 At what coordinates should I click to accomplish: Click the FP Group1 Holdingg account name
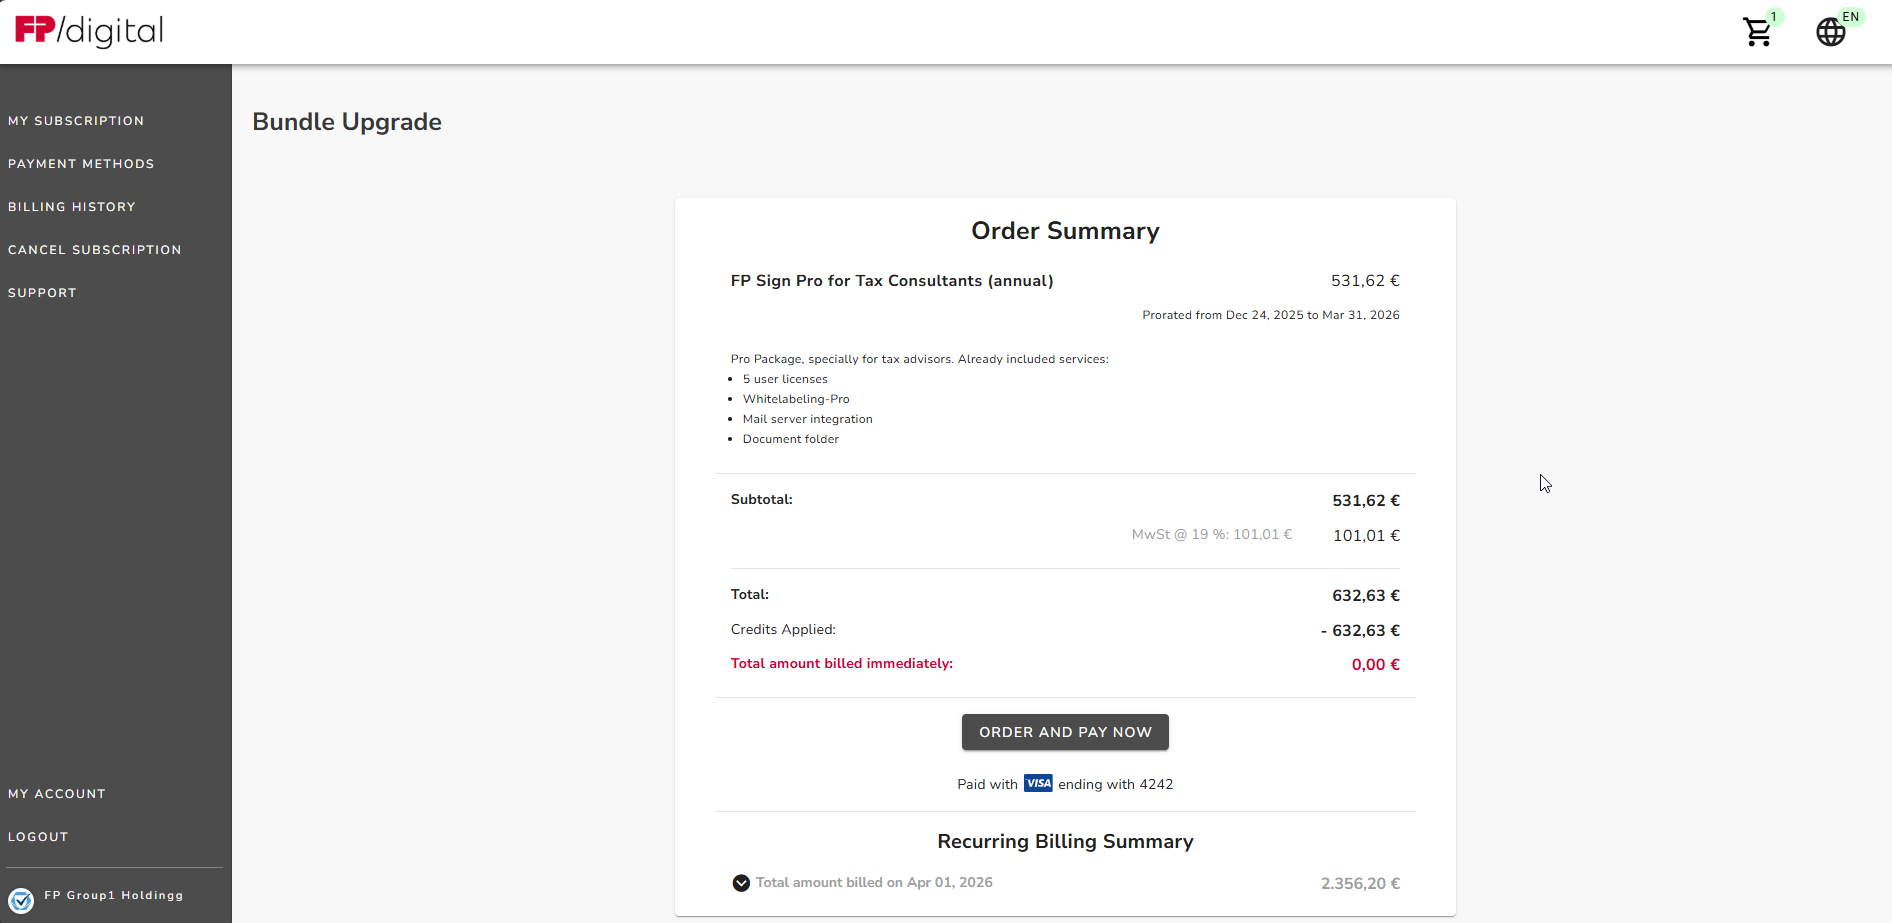pos(114,896)
